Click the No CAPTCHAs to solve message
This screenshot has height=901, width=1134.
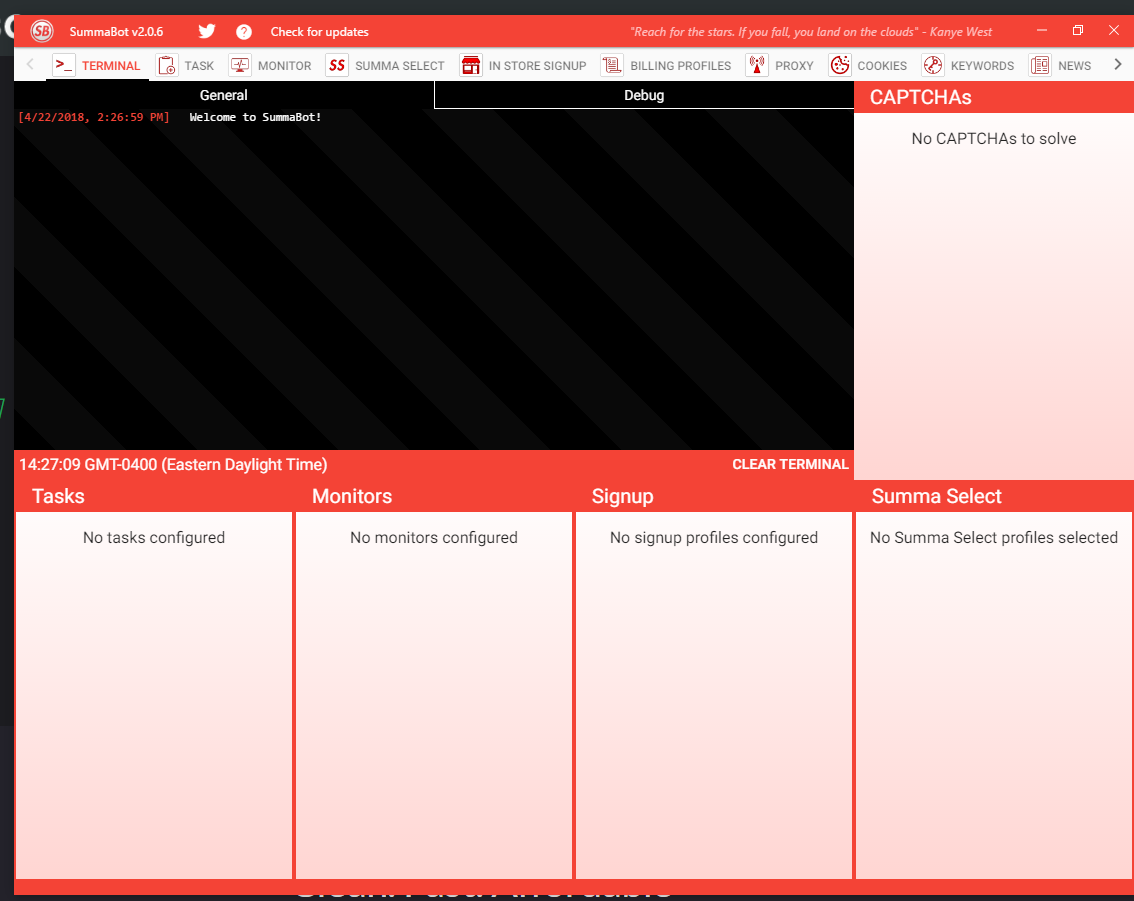coord(994,139)
